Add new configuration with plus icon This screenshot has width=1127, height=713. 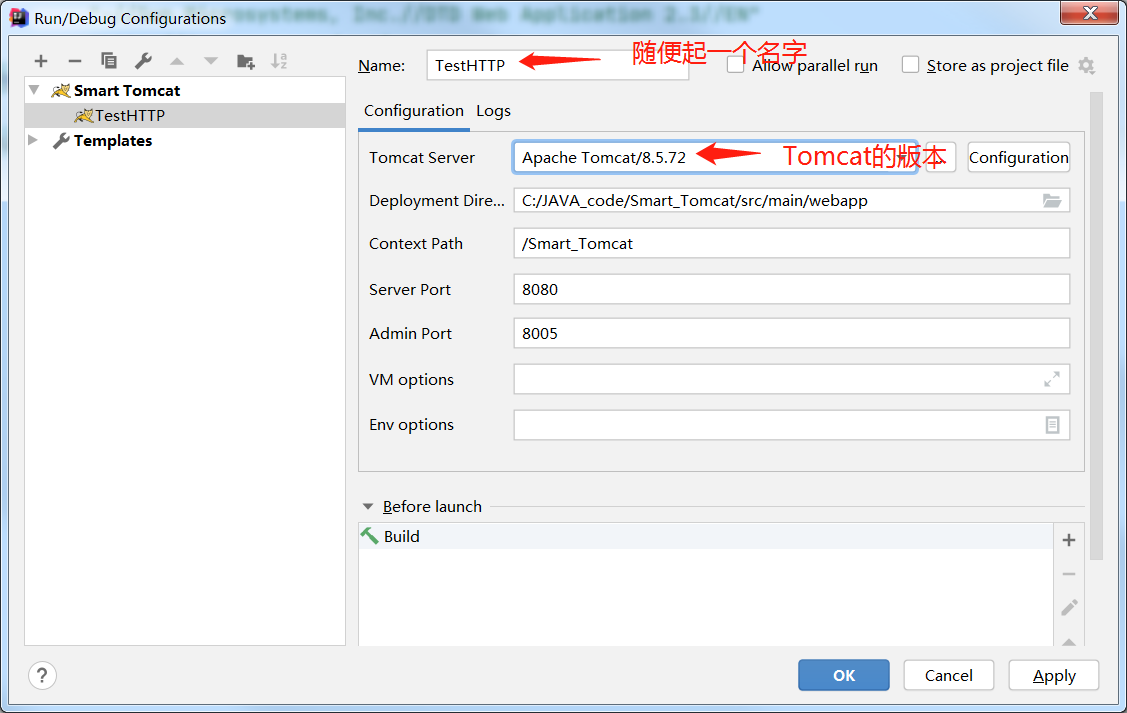coord(41,61)
